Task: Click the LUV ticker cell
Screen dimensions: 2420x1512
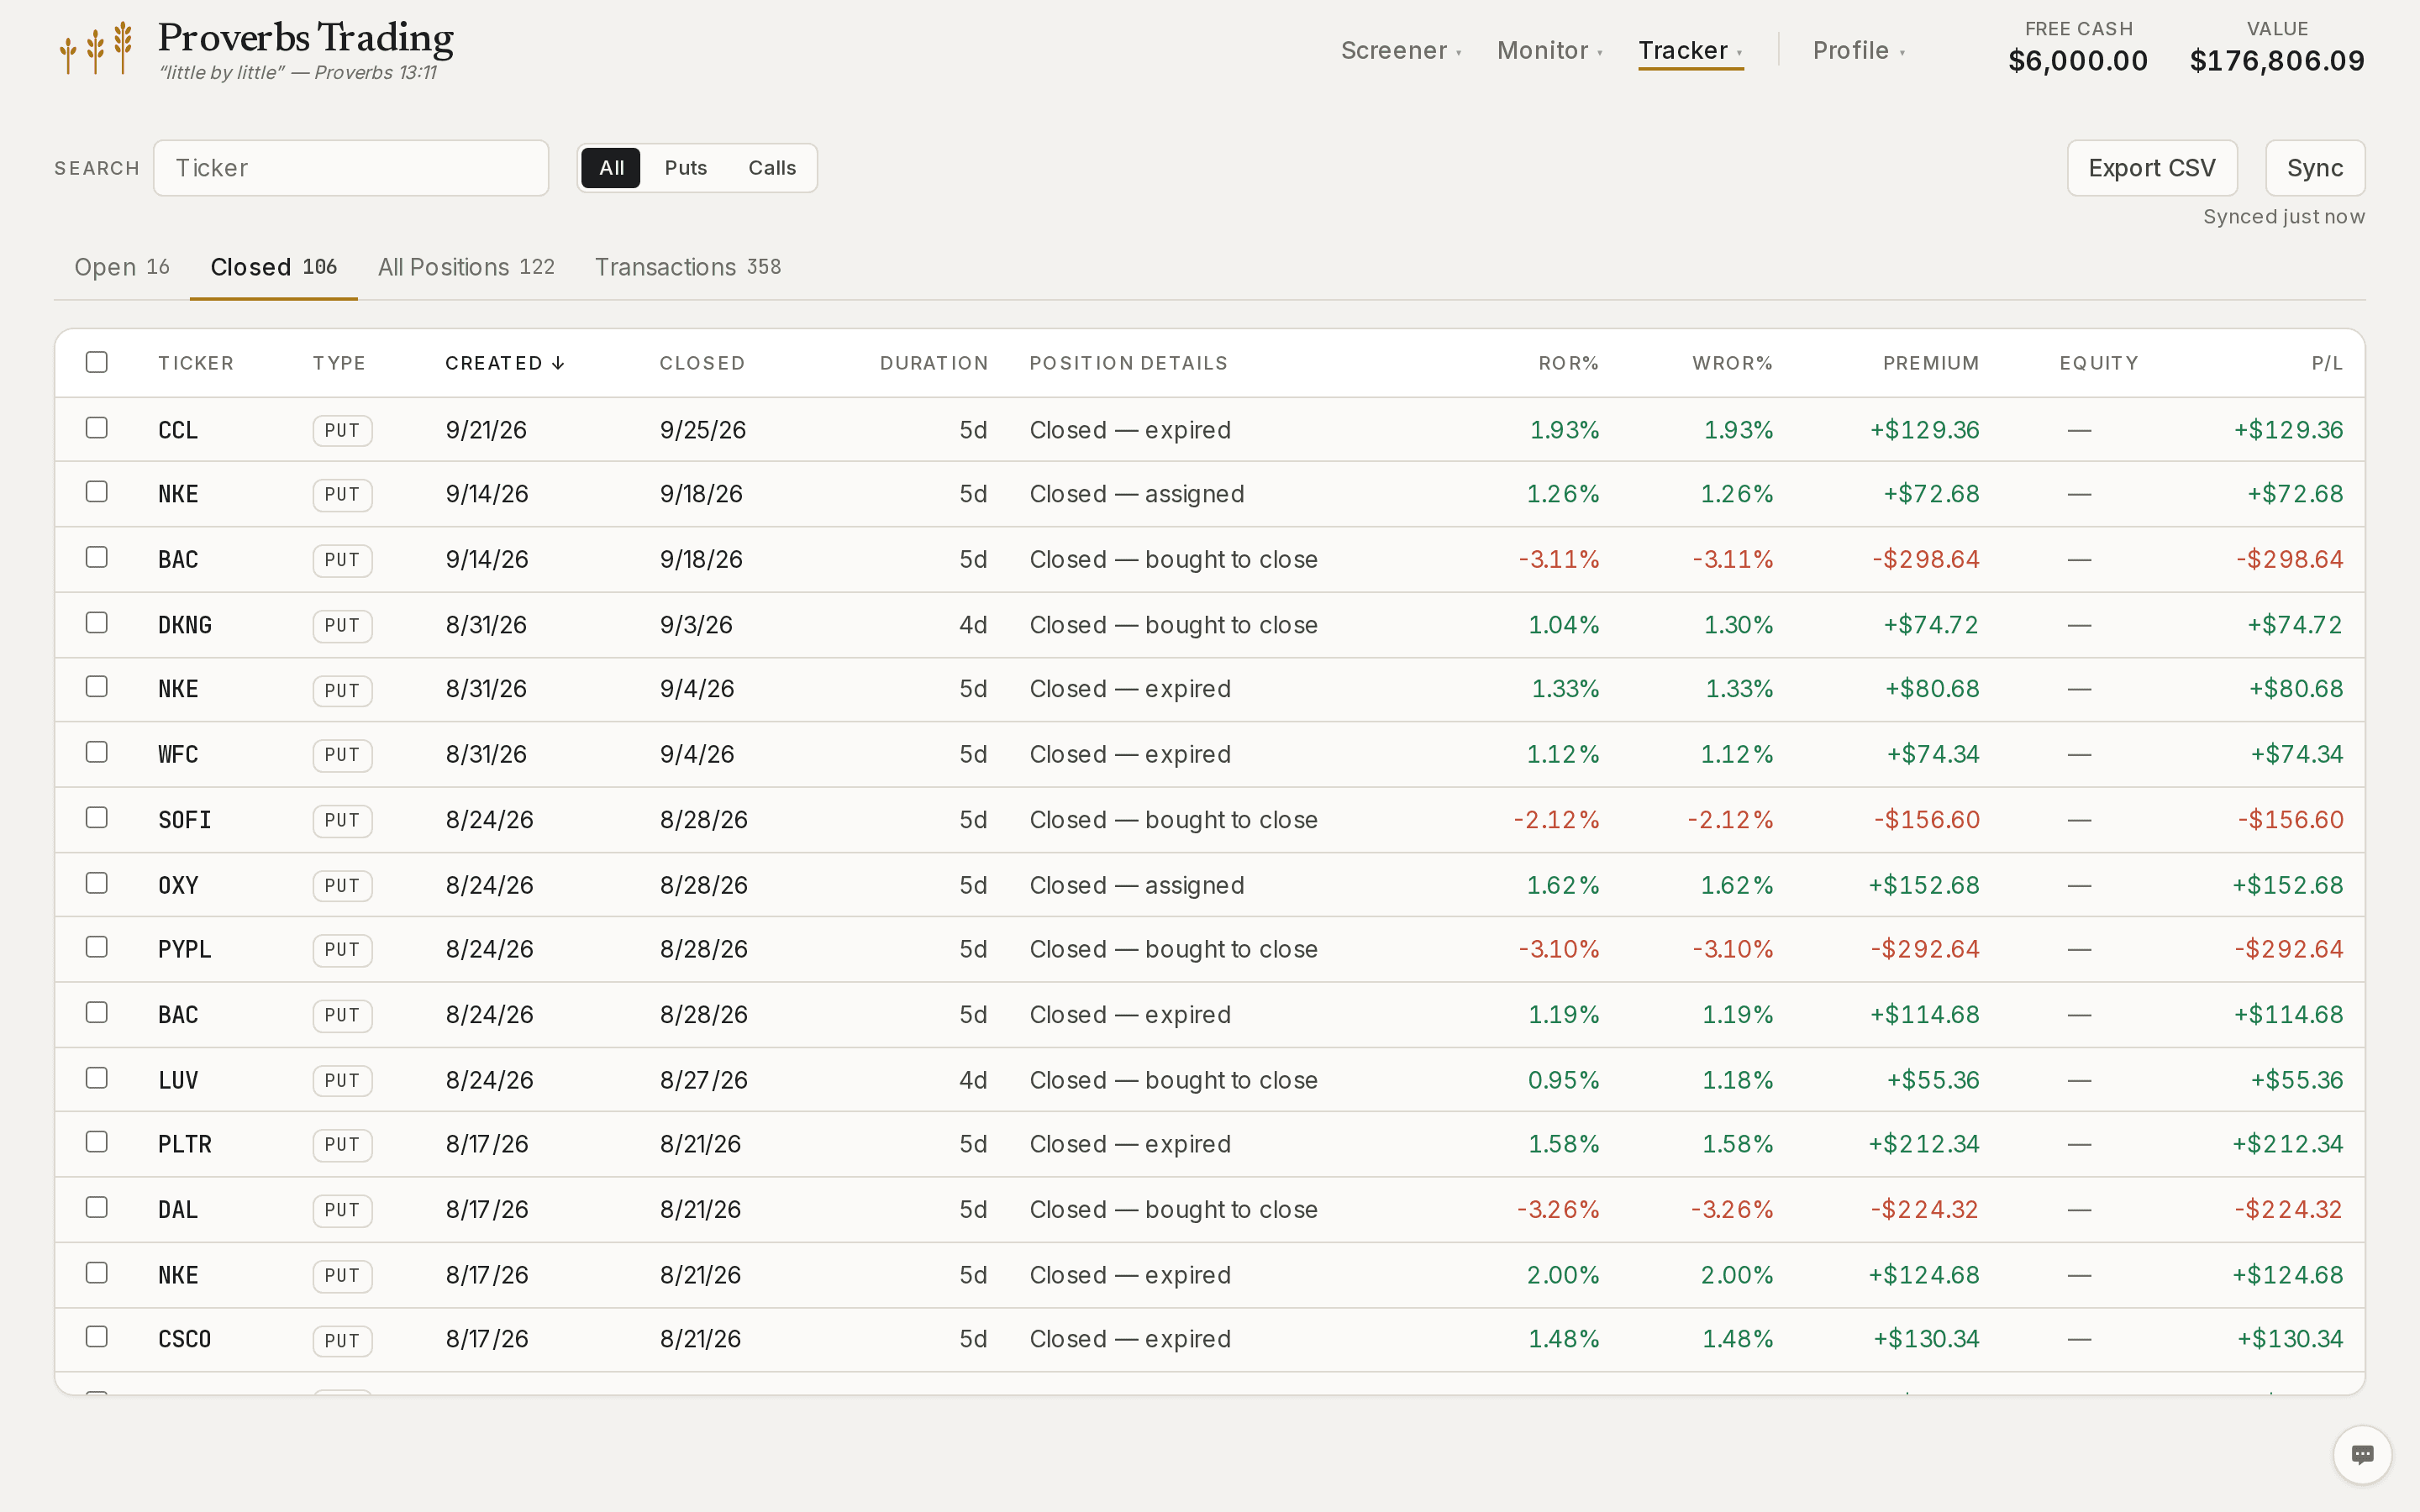Action: [x=178, y=1080]
